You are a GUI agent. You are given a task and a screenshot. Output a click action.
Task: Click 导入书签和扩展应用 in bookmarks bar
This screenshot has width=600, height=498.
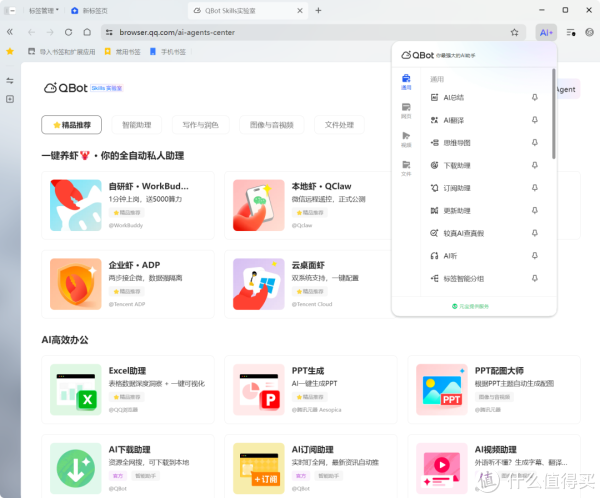(x=62, y=51)
